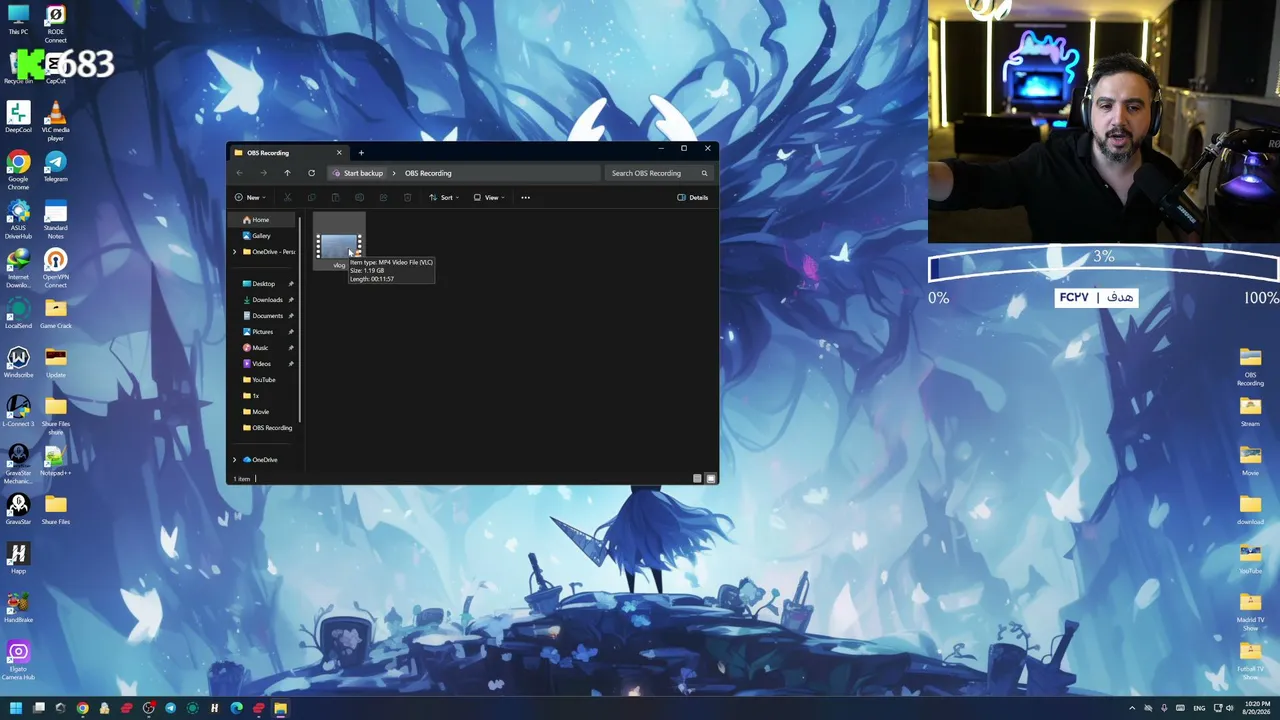Open VLC media player desktop shortcut

(x=55, y=122)
